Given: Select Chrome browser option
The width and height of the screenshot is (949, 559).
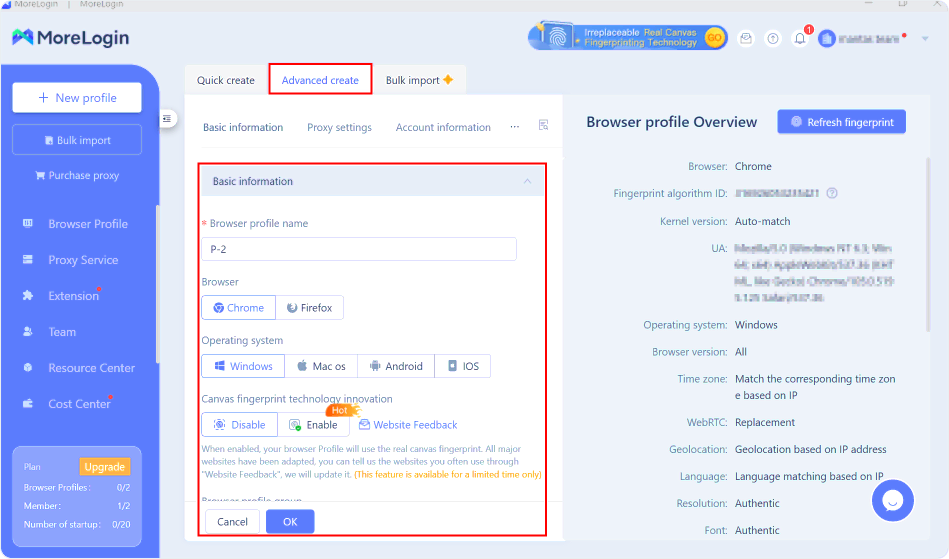Looking at the screenshot, I should click(x=238, y=307).
